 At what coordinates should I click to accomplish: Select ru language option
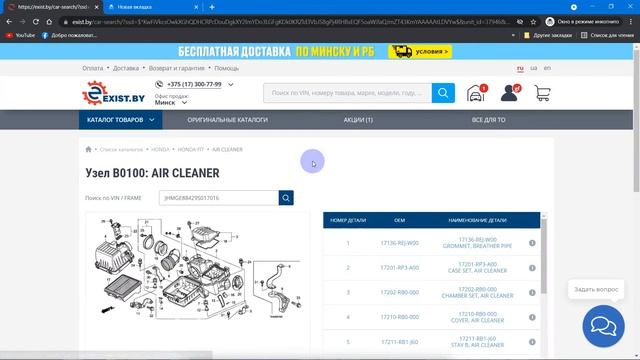520,68
